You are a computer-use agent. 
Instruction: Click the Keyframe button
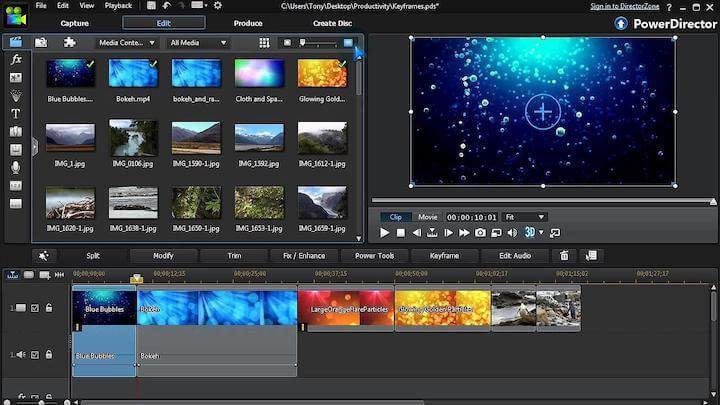pyautogui.click(x=444, y=256)
